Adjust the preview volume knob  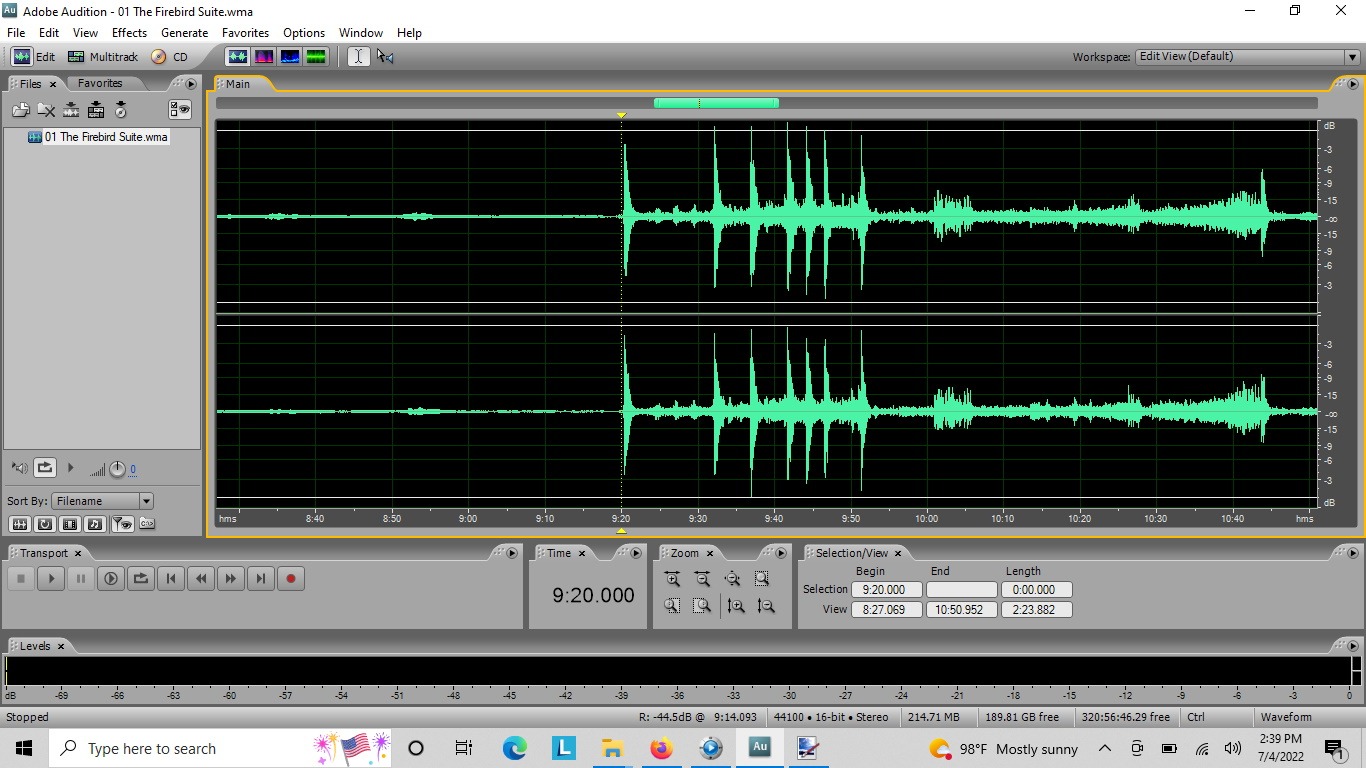(117, 469)
